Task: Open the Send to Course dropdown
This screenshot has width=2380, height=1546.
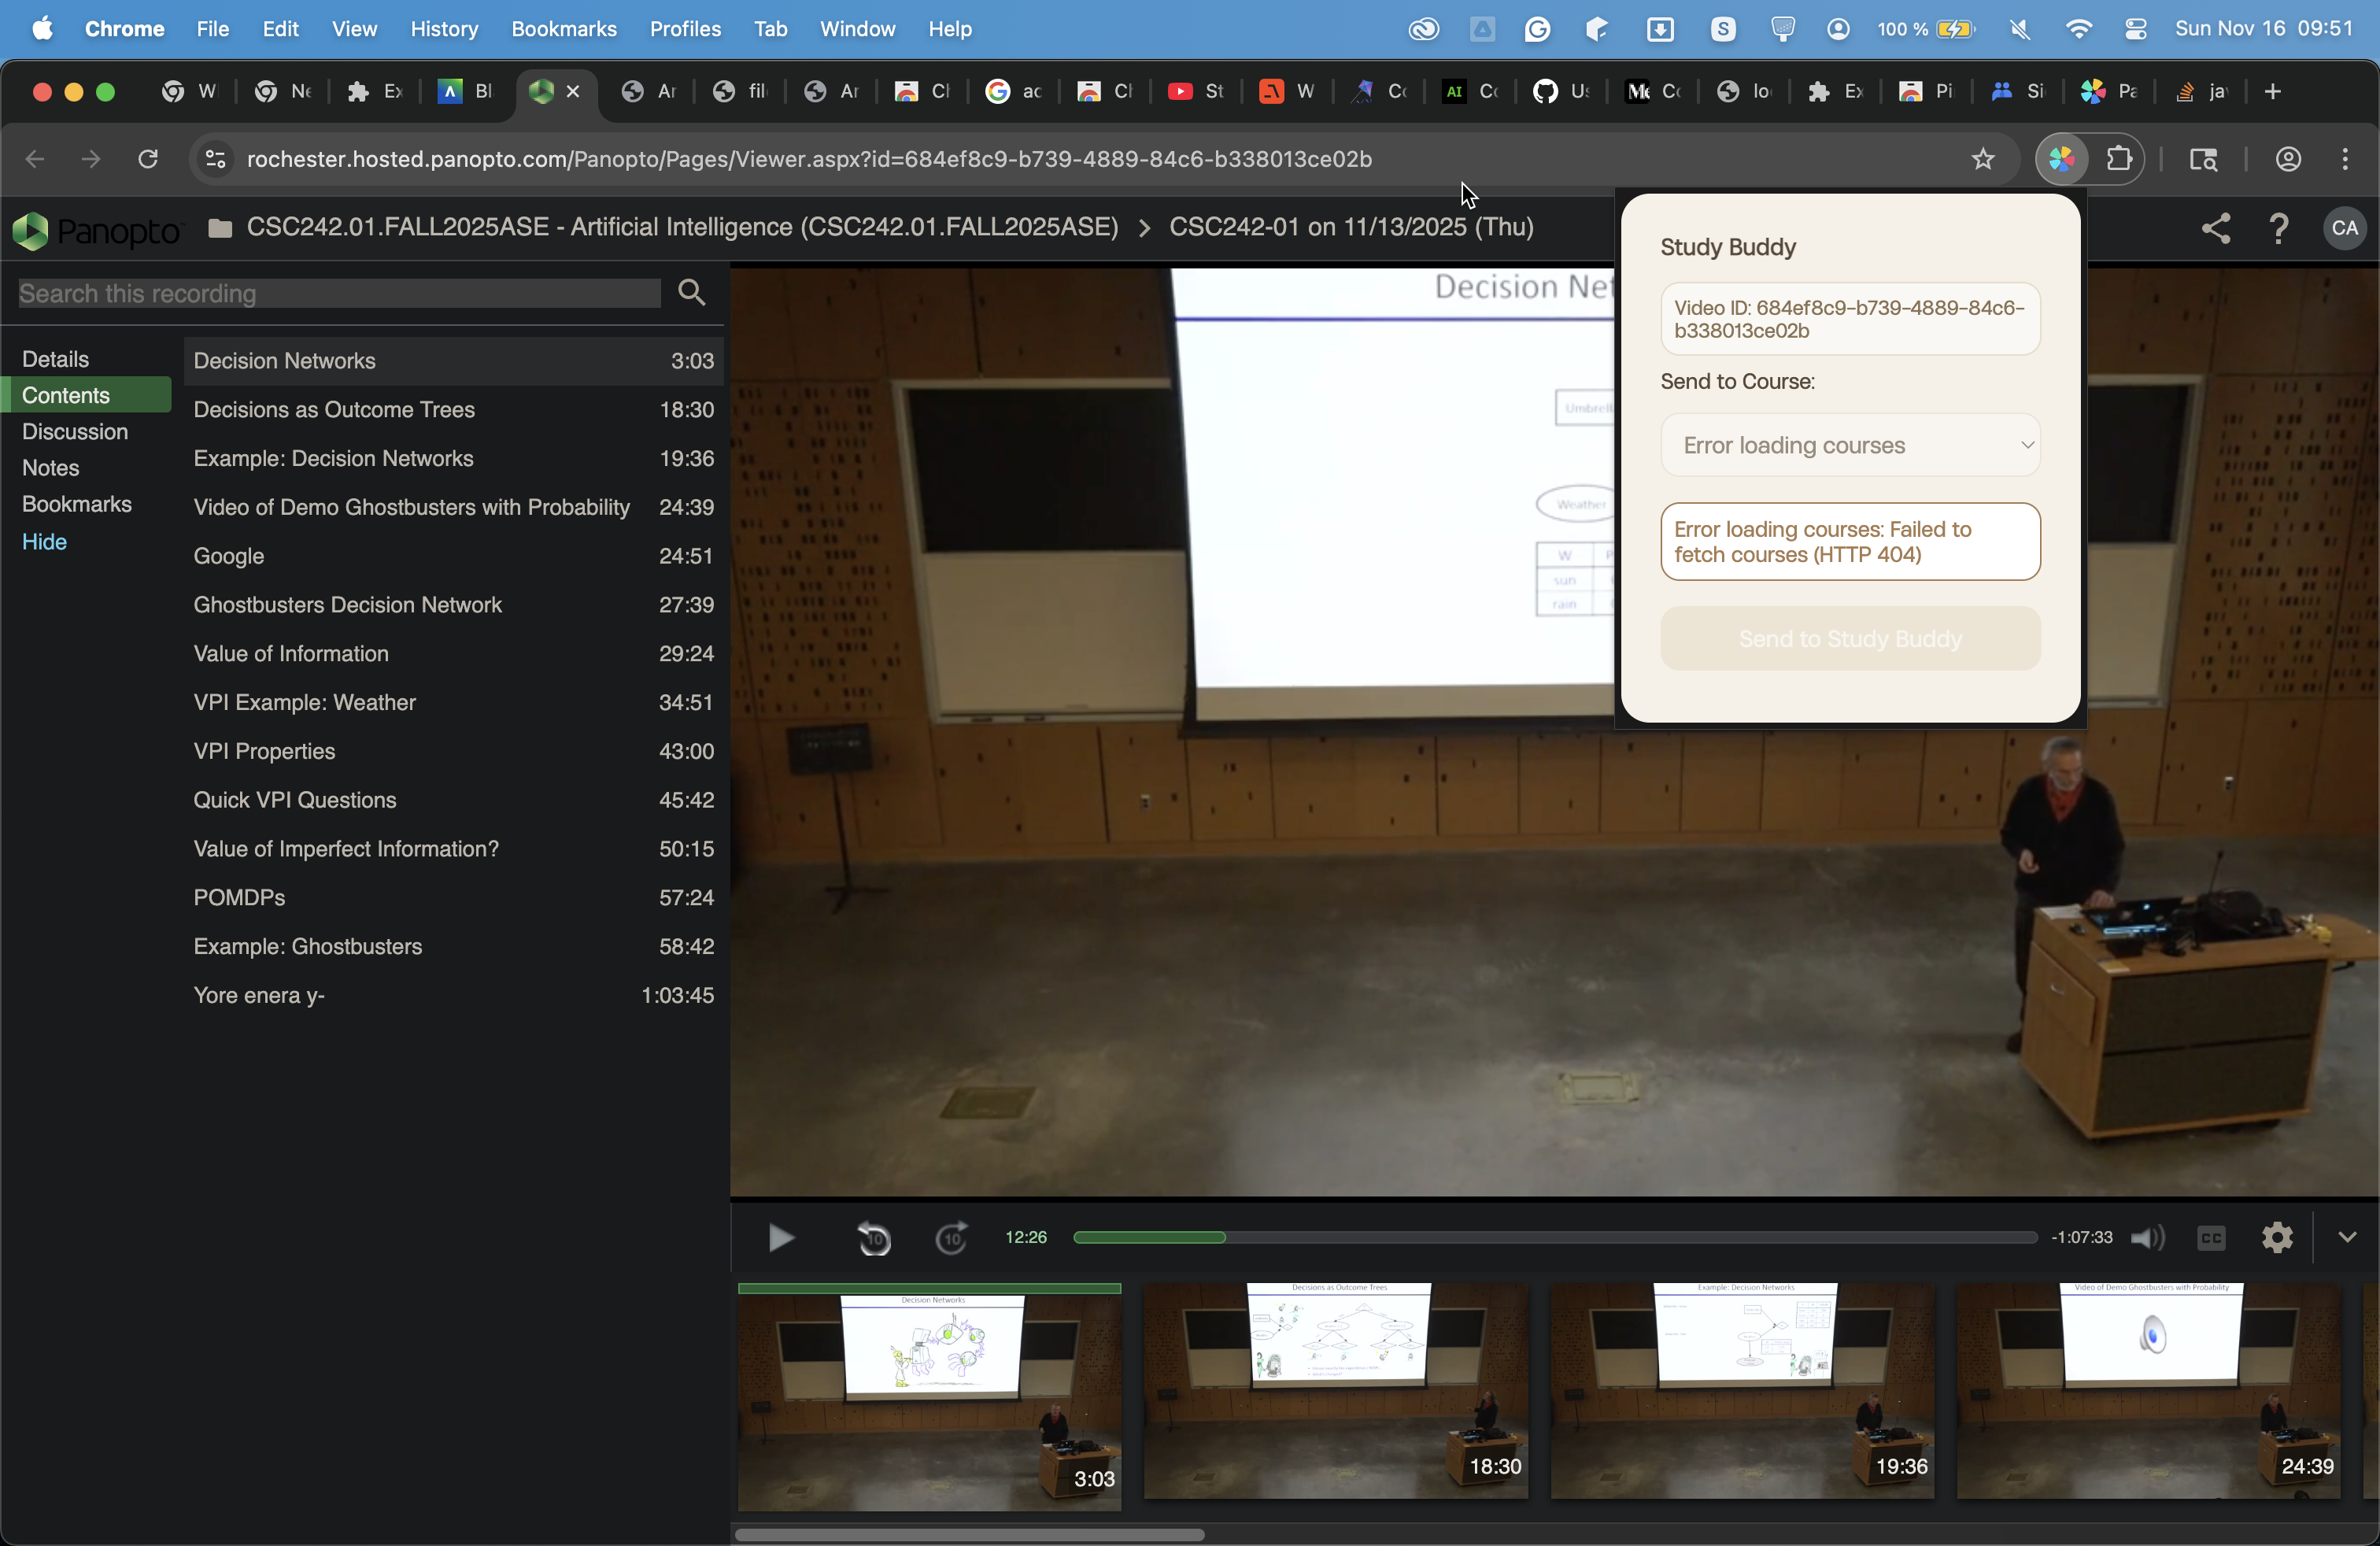Action: [x=1849, y=445]
